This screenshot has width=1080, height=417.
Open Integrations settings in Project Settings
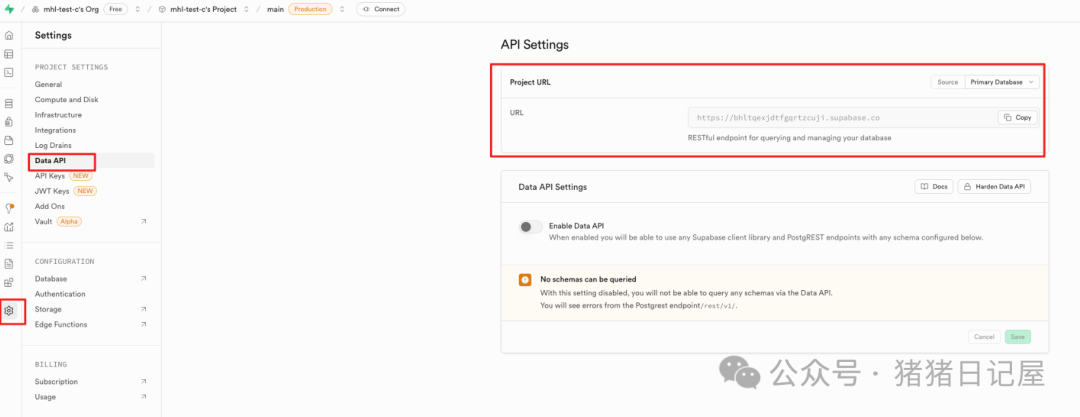[x=55, y=130]
